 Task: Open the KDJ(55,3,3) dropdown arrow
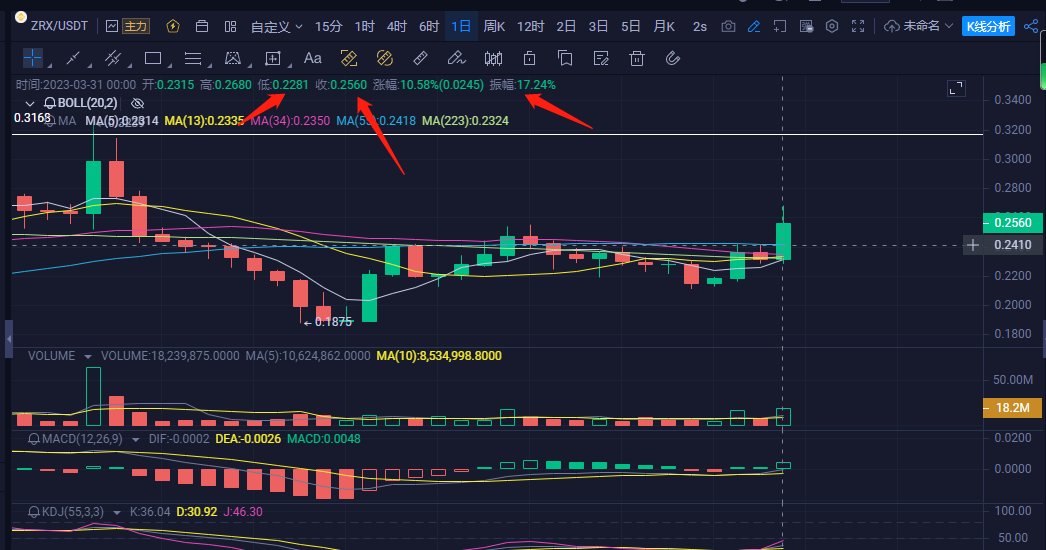117,512
